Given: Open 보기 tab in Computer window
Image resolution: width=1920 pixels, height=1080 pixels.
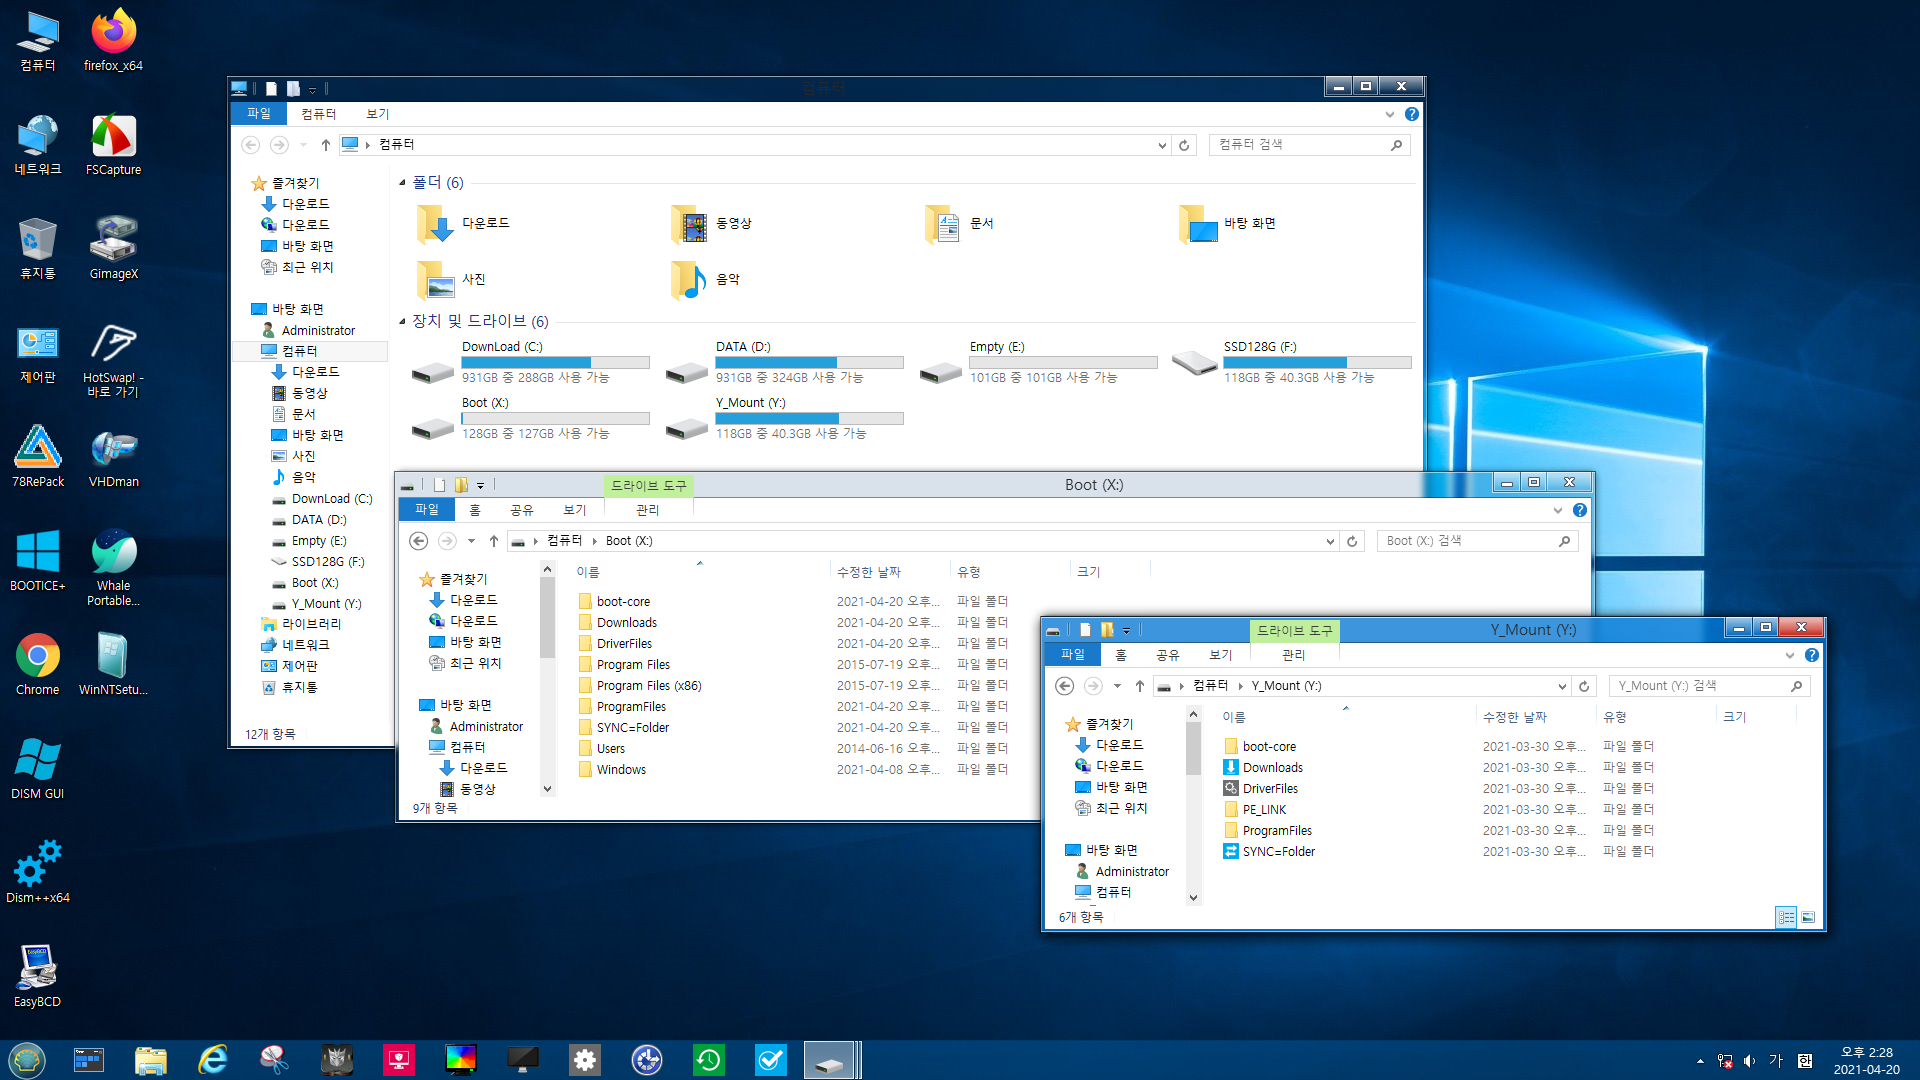Looking at the screenshot, I should [377, 114].
